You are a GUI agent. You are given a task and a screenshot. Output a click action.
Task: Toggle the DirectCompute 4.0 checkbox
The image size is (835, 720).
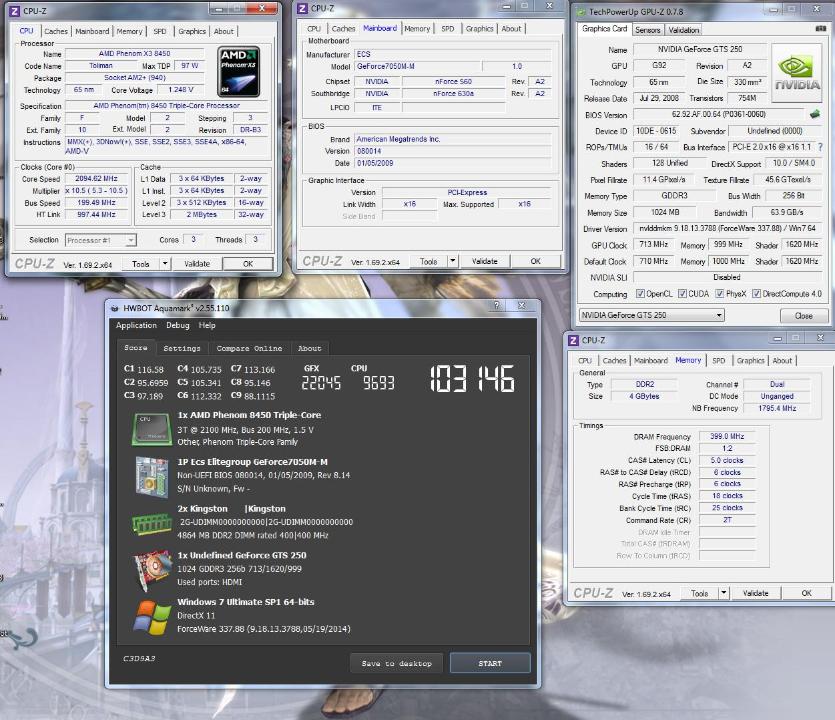point(756,293)
